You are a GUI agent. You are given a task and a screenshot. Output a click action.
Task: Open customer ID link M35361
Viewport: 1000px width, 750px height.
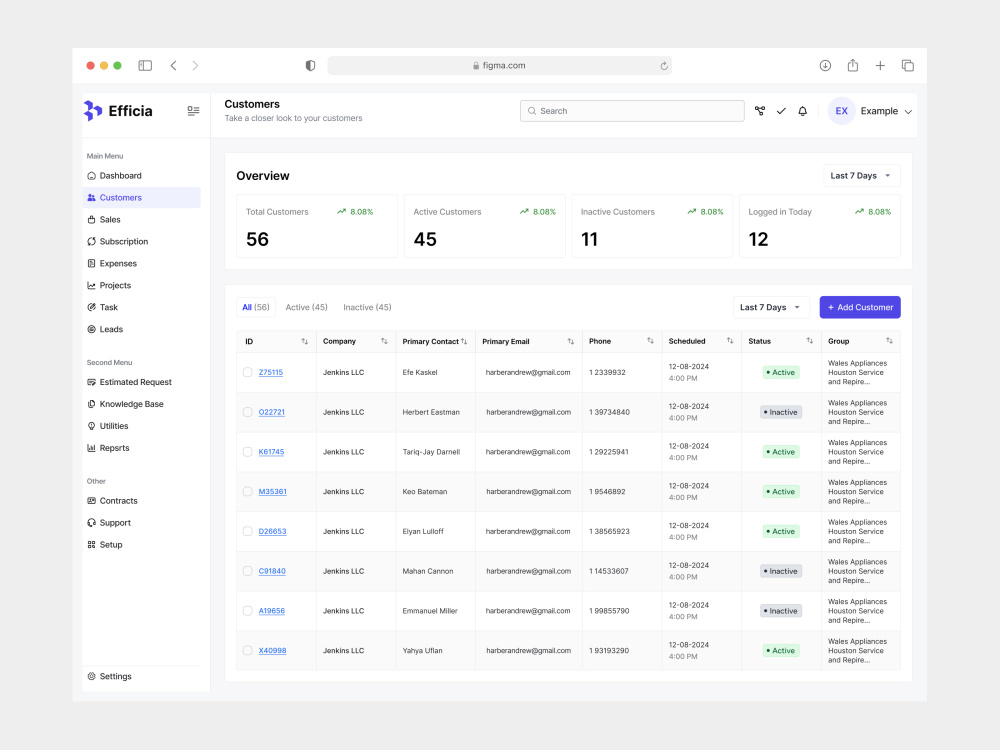coord(272,492)
